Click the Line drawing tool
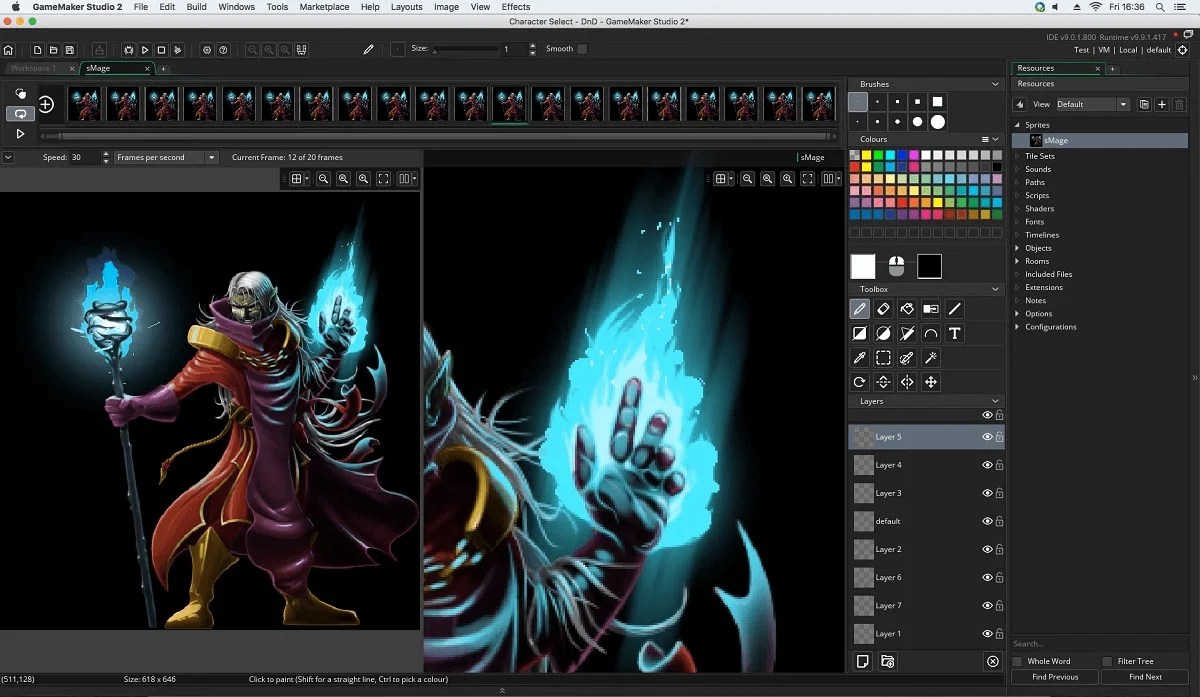 [x=955, y=309]
